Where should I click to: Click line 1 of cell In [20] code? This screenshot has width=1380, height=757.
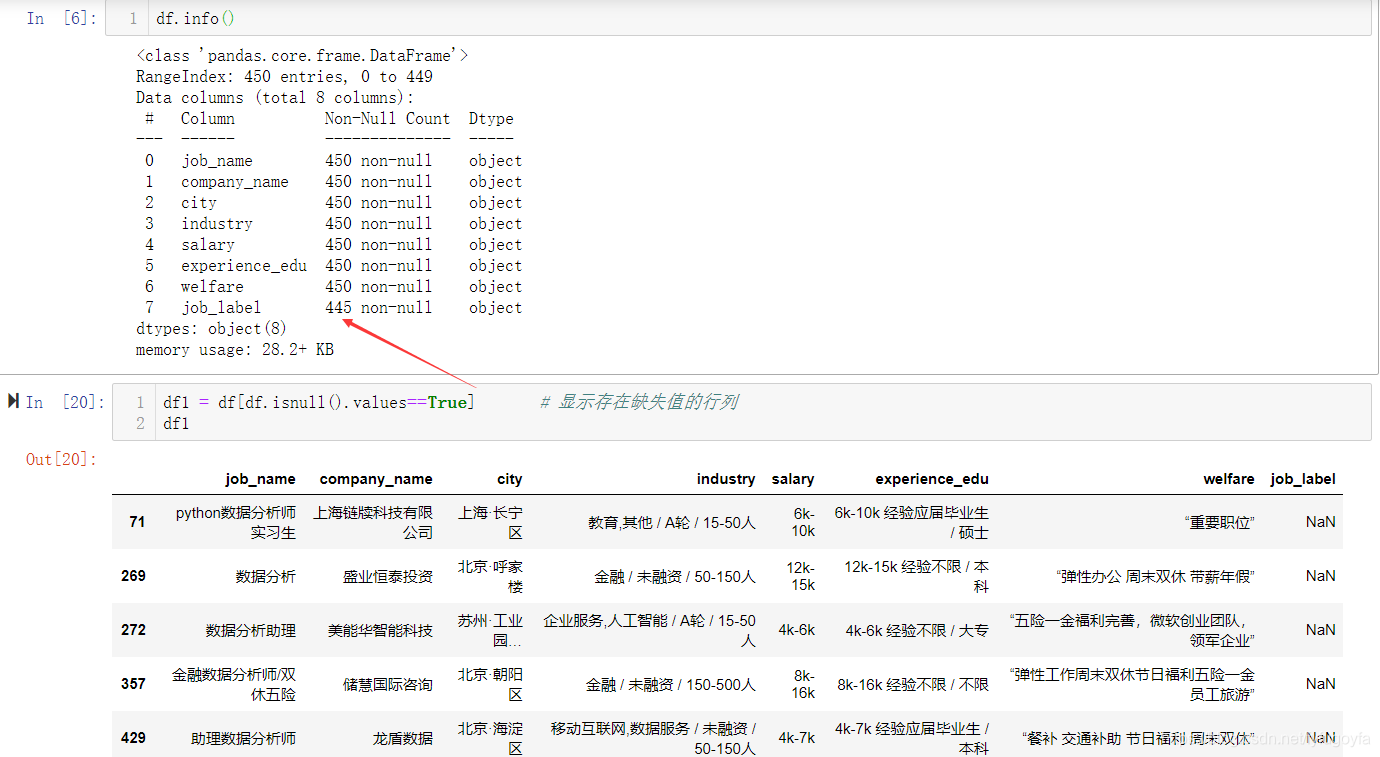coord(319,402)
